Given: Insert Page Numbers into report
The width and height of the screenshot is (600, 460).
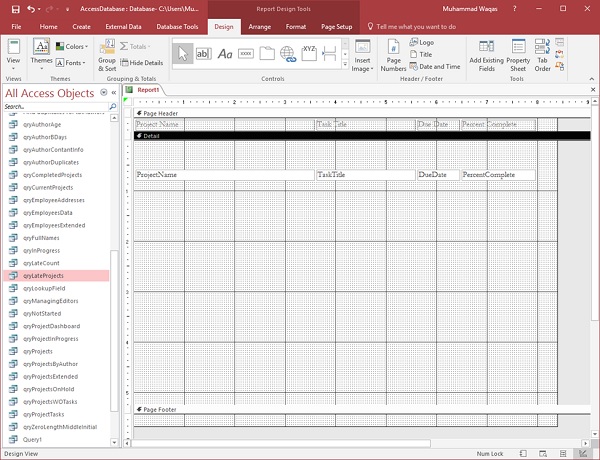Looking at the screenshot, I should click(393, 56).
